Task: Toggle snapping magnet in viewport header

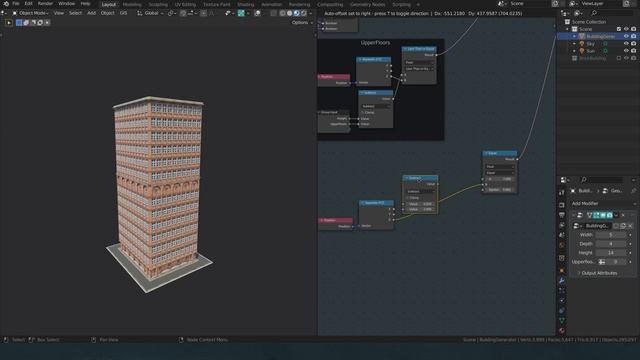Action: [x=183, y=13]
